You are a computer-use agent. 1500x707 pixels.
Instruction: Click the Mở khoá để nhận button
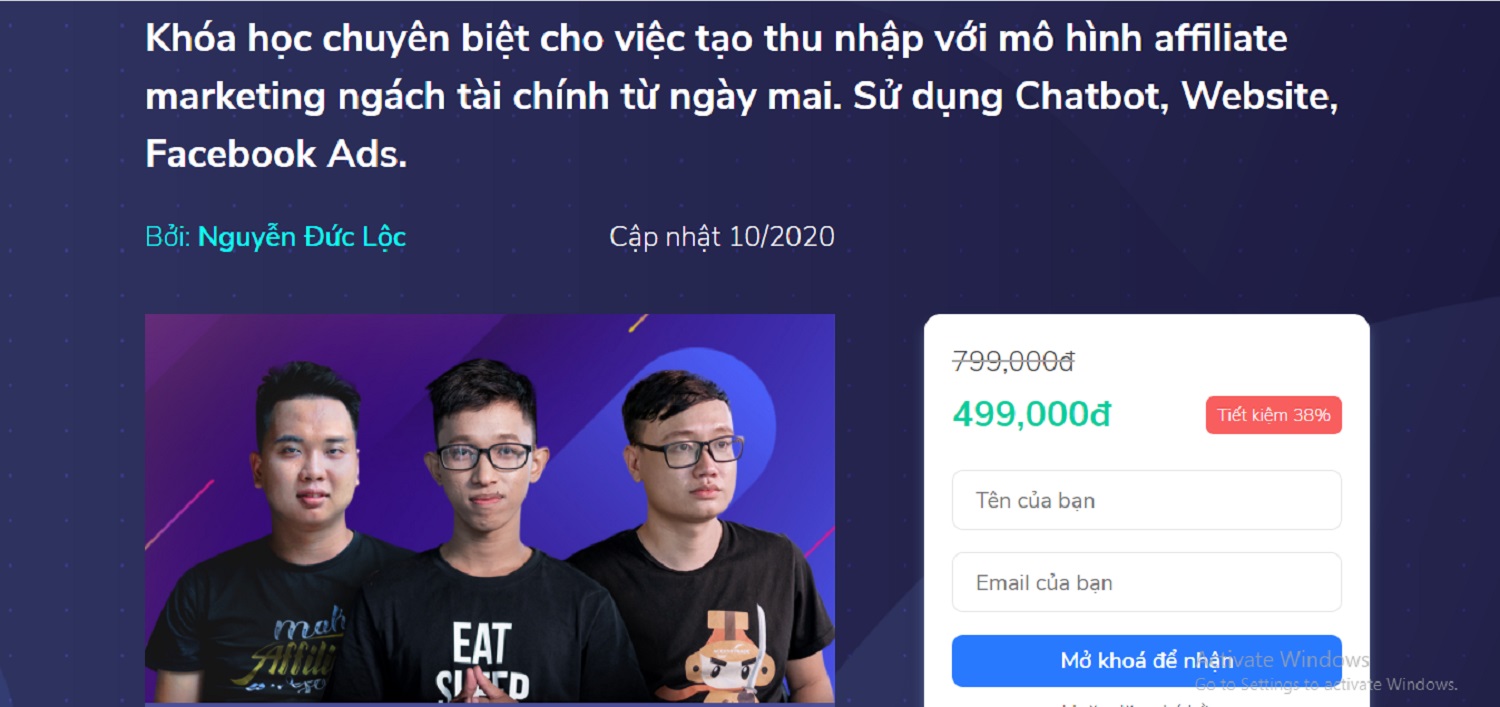pos(1146,661)
